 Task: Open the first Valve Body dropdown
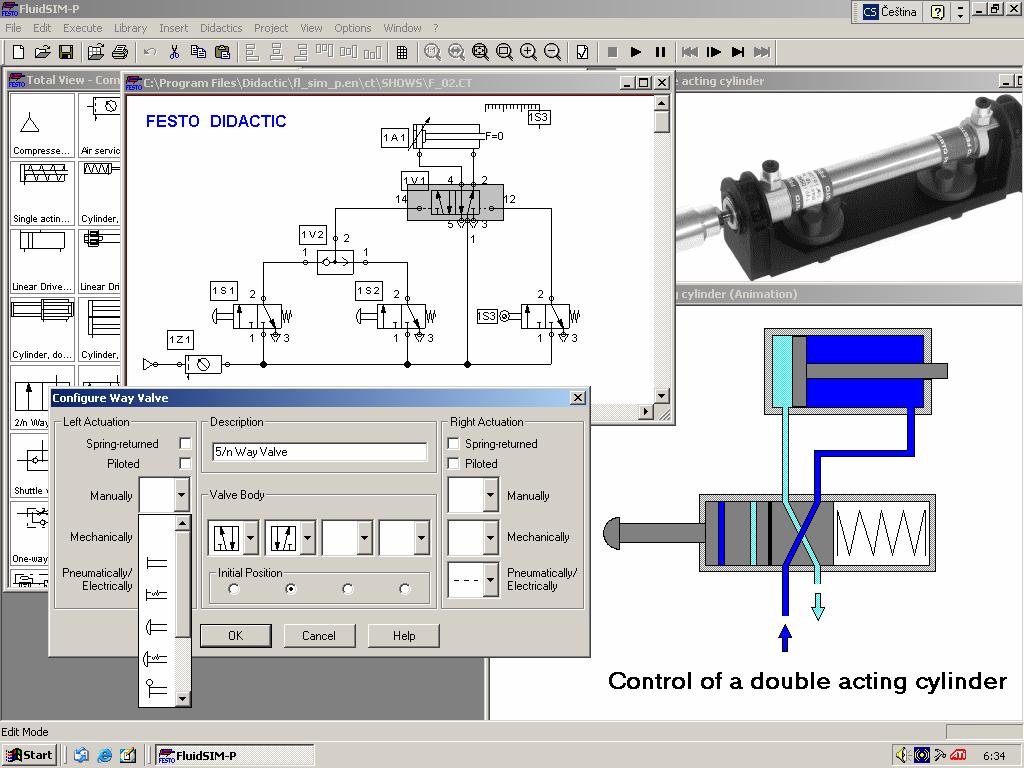coord(251,538)
